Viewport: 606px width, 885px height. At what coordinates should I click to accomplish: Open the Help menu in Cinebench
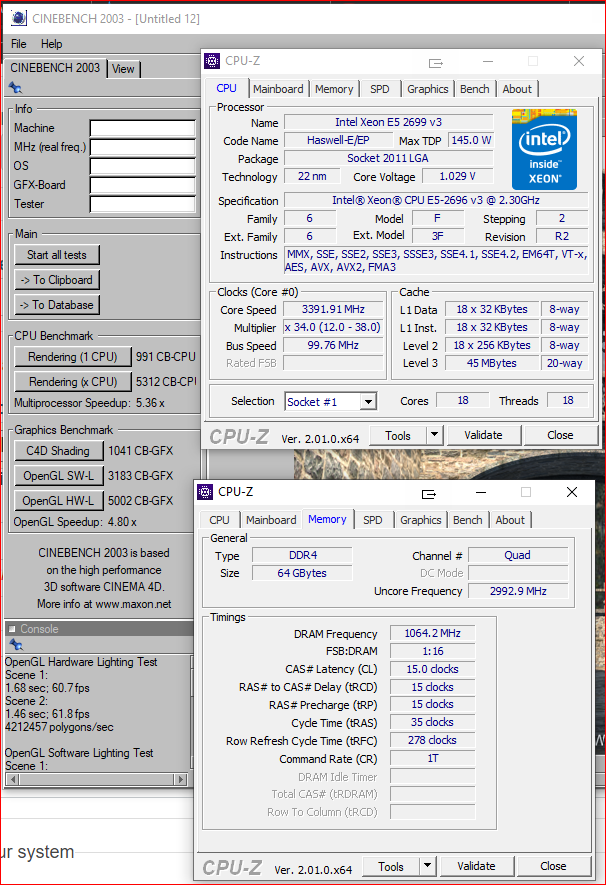tap(51, 44)
